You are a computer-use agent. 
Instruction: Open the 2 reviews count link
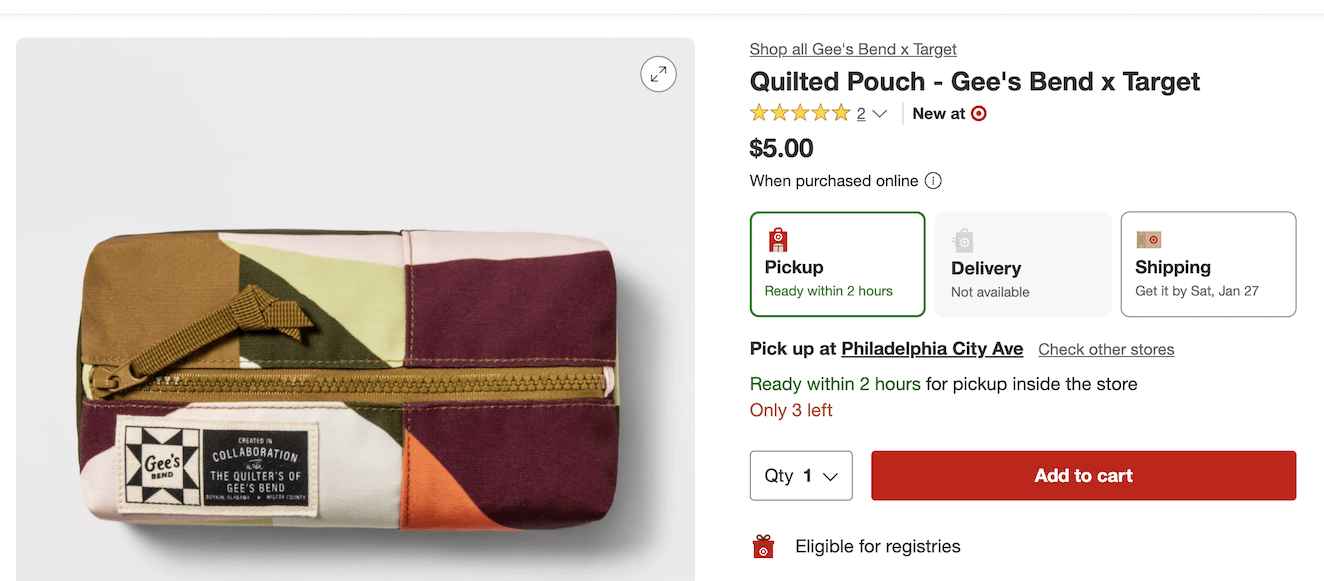[861, 114]
